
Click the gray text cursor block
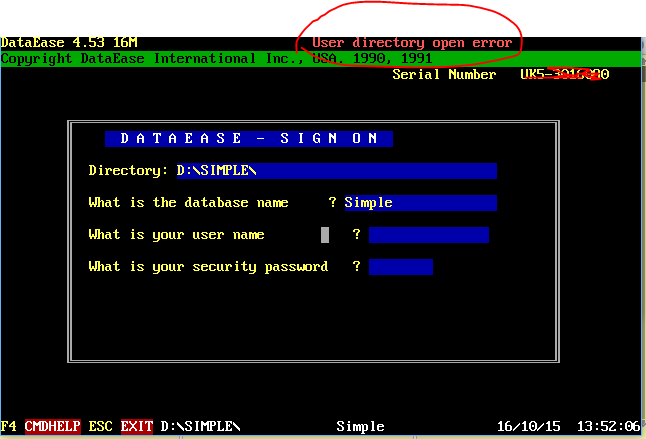[x=325, y=235]
